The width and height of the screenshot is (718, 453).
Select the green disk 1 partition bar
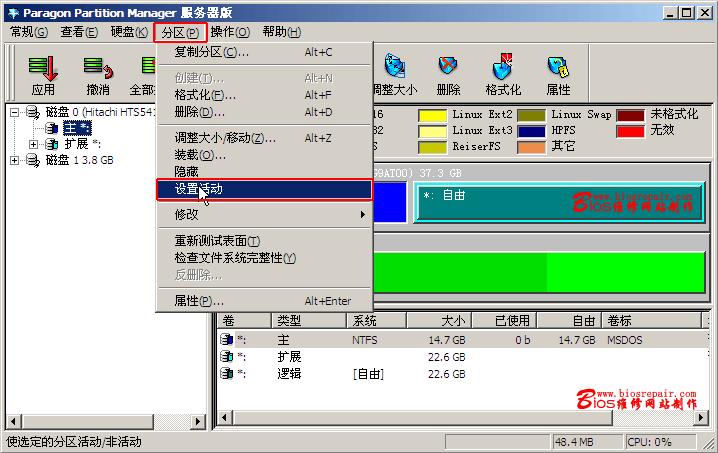(539, 272)
